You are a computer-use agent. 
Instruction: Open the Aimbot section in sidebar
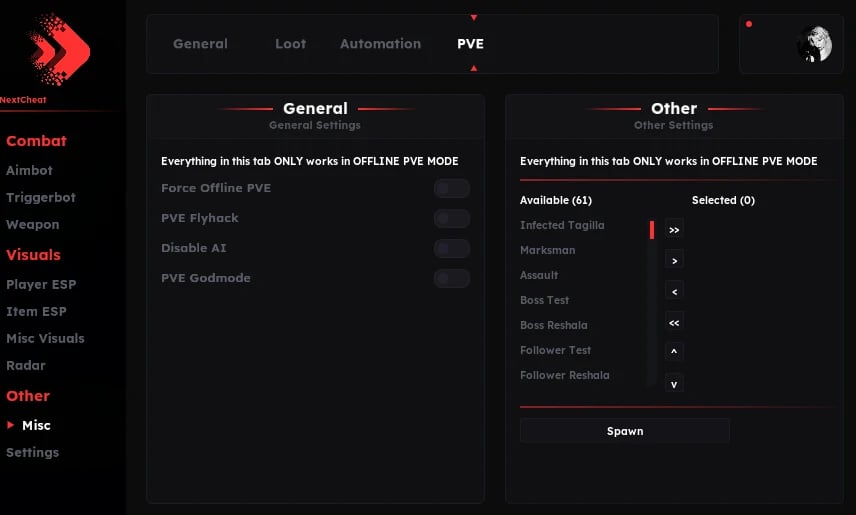click(x=29, y=171)
